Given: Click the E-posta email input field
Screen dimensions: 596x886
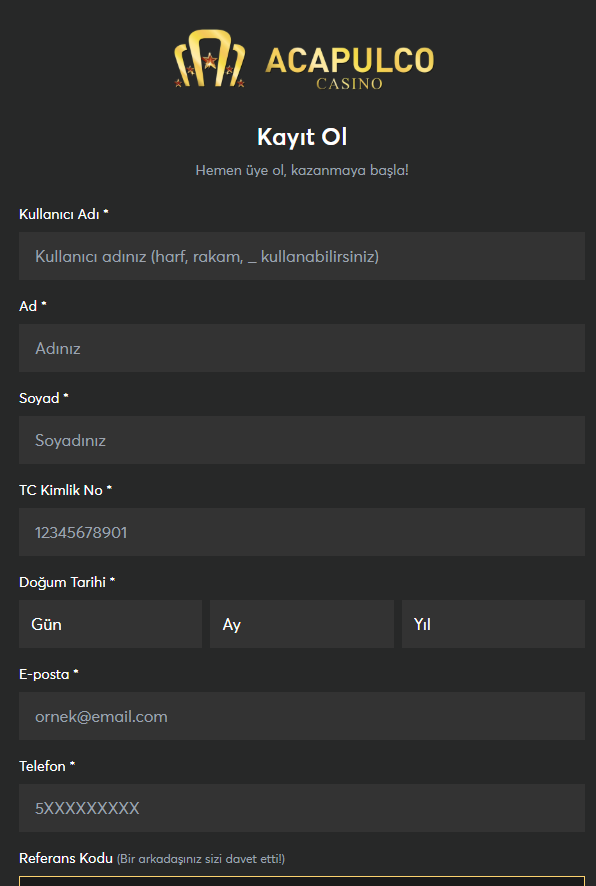Looking at the screenshot, I should pyautogui.click(x=302, y=716).
